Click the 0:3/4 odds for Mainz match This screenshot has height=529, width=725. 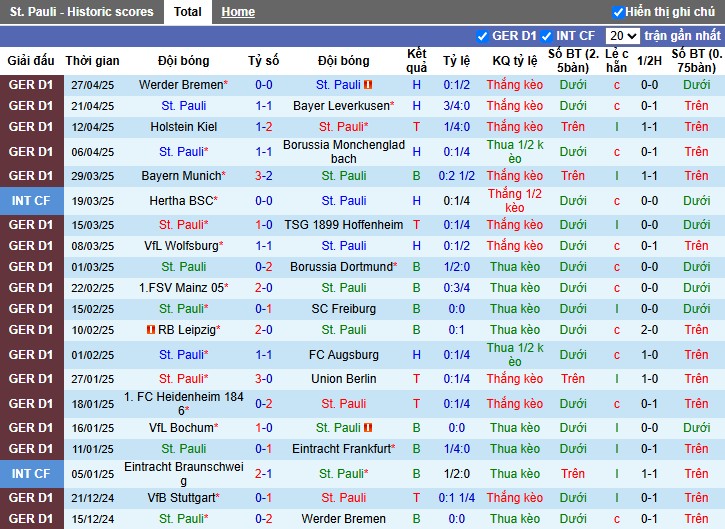(x=457, y=288)
